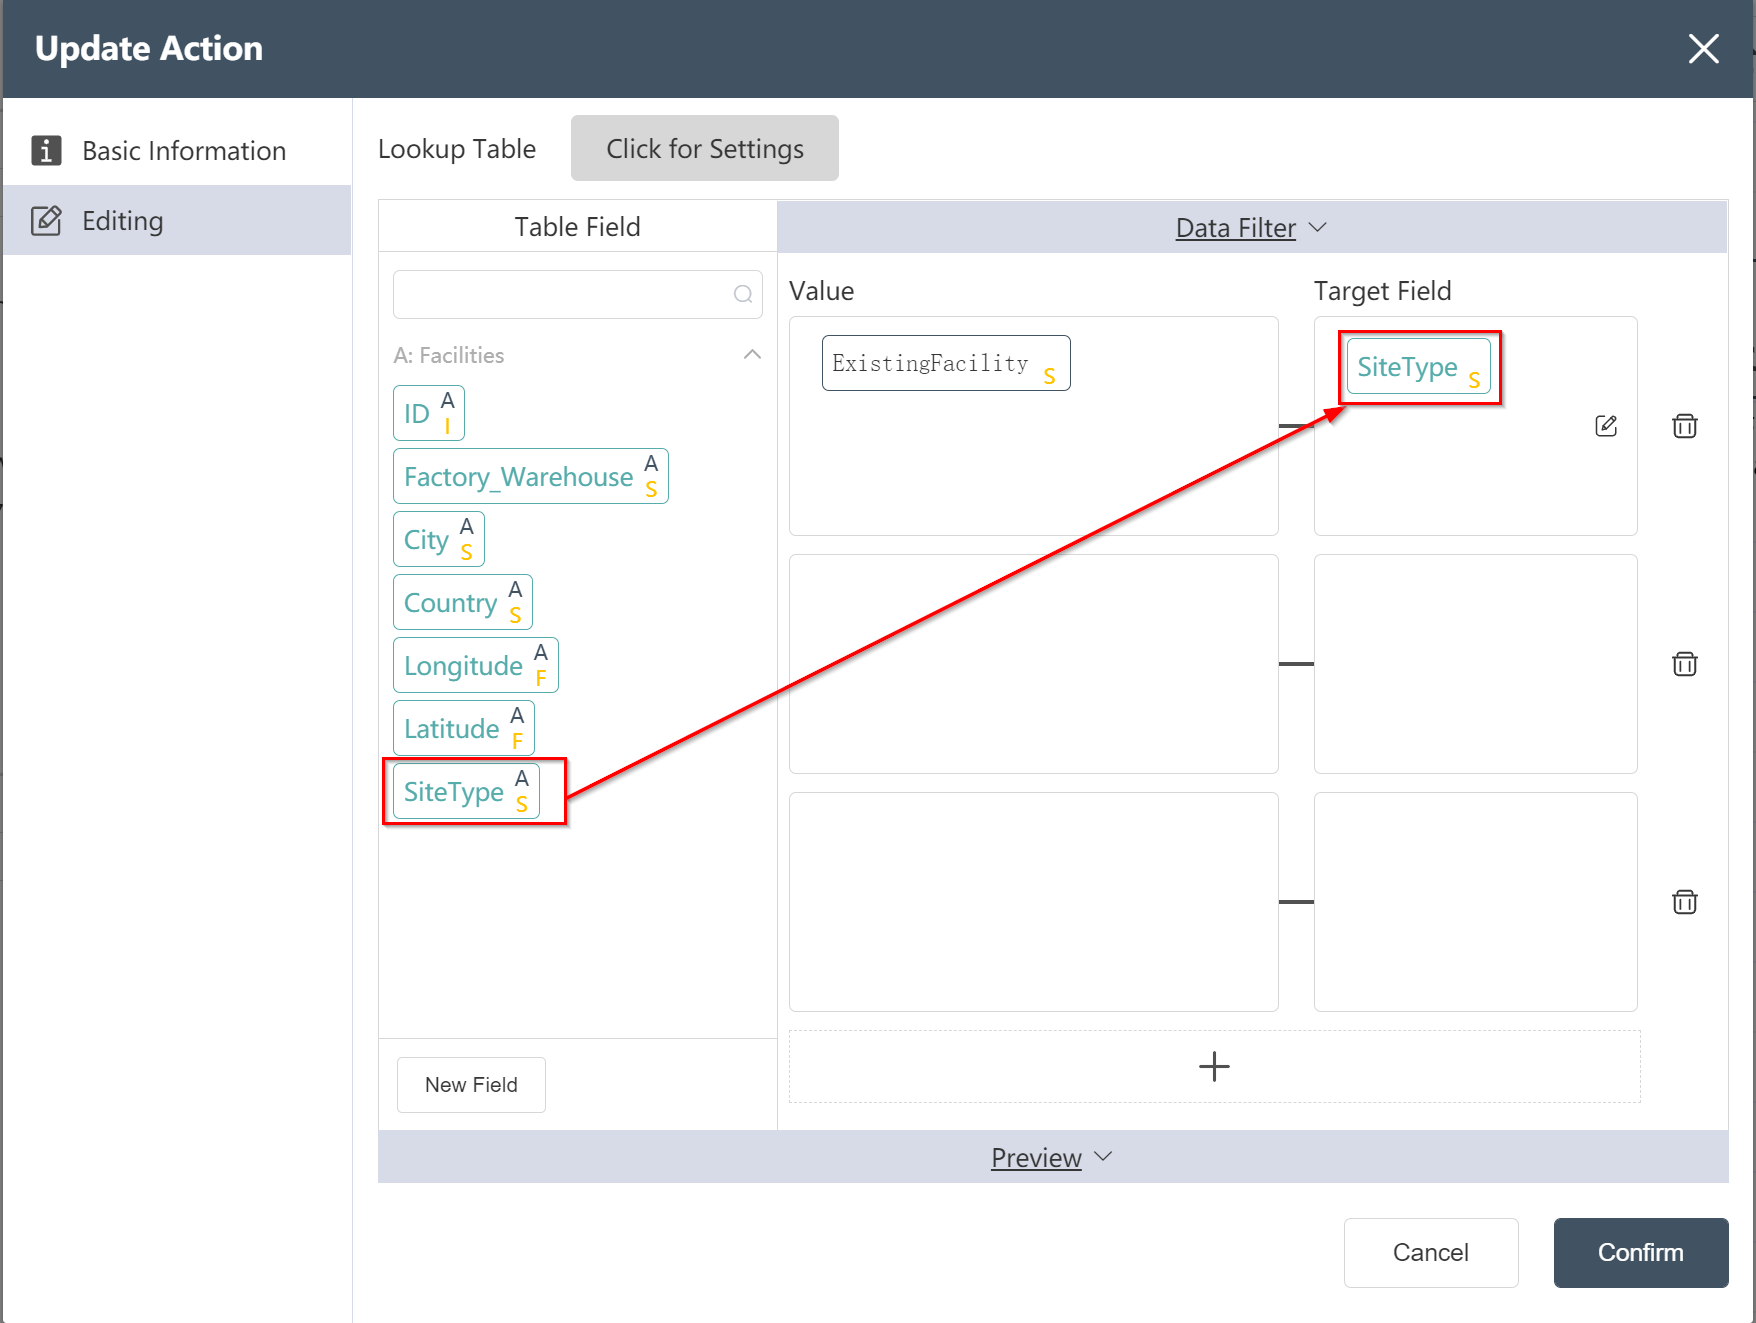Click the New Field button

(471, 1084)
